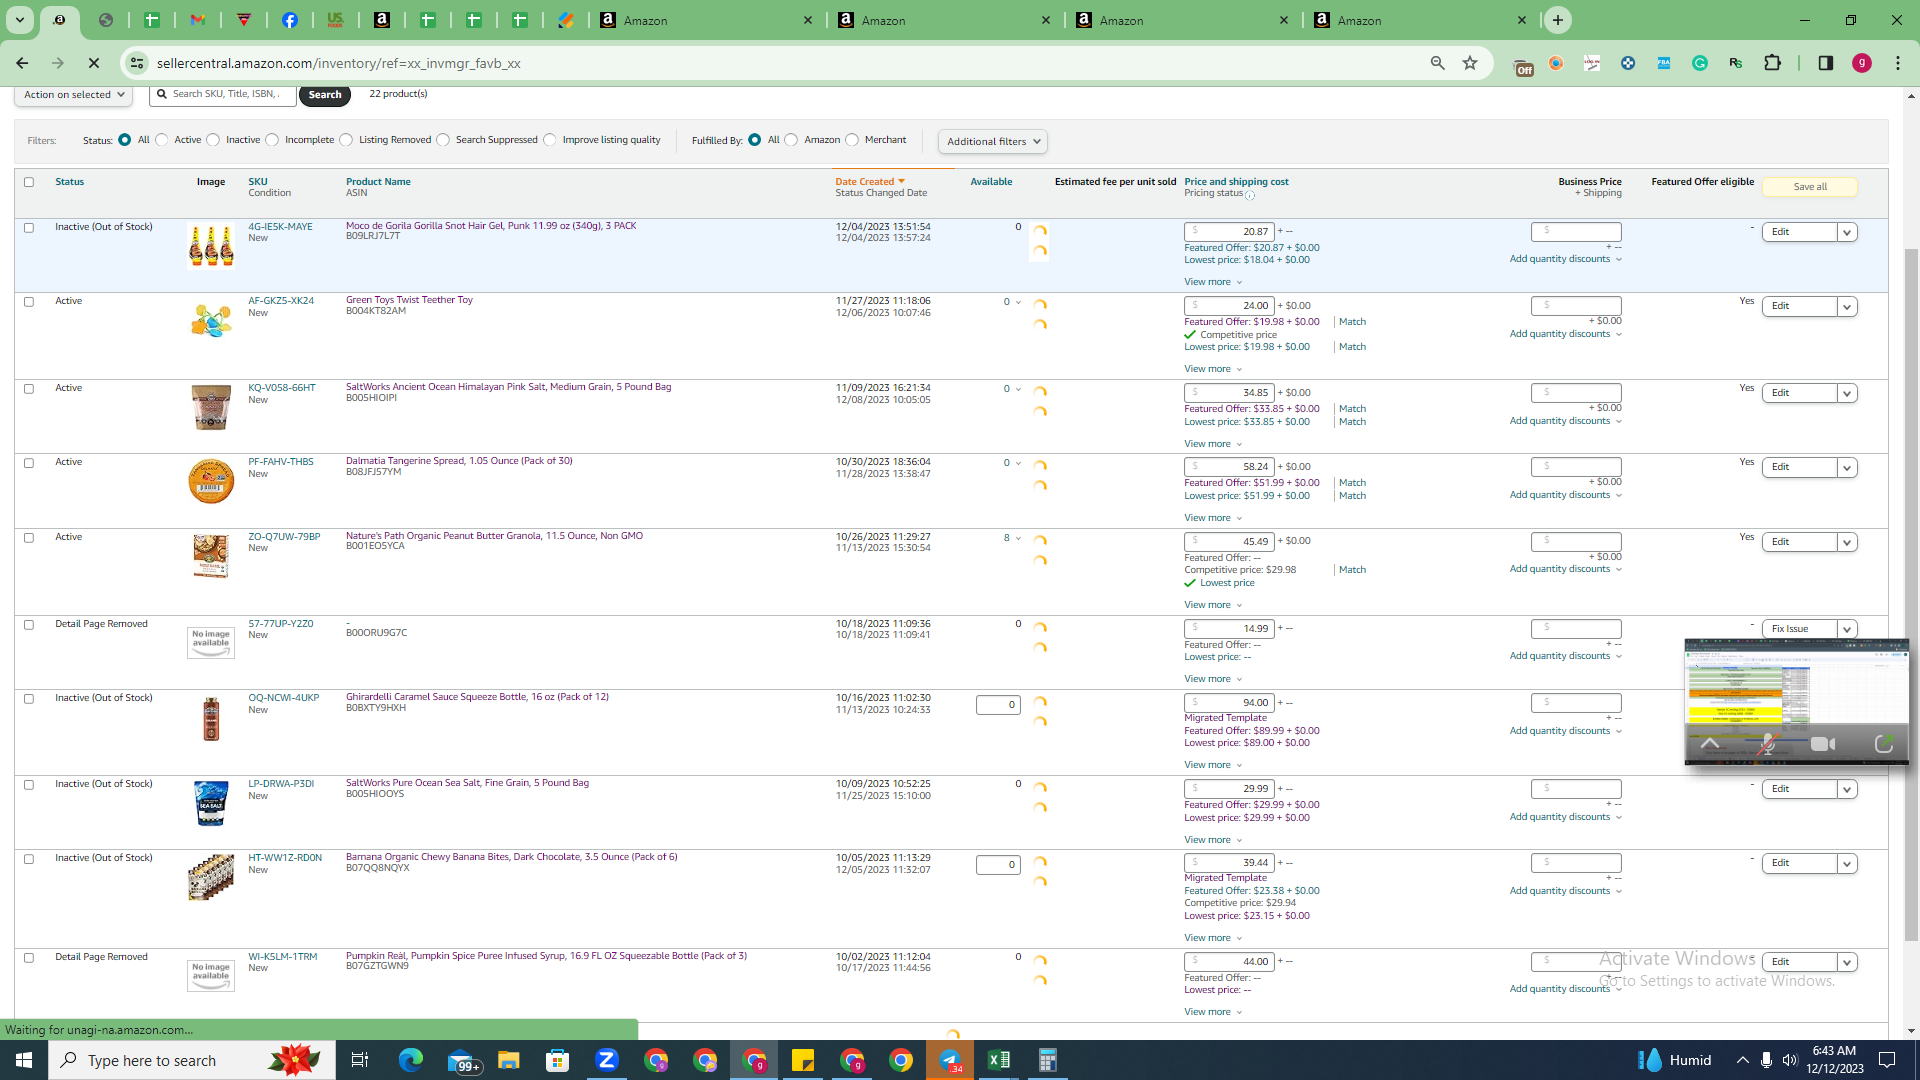1920x1080 pixels.
Task: Sort by the Date Created column
Action: pos(869,182)
